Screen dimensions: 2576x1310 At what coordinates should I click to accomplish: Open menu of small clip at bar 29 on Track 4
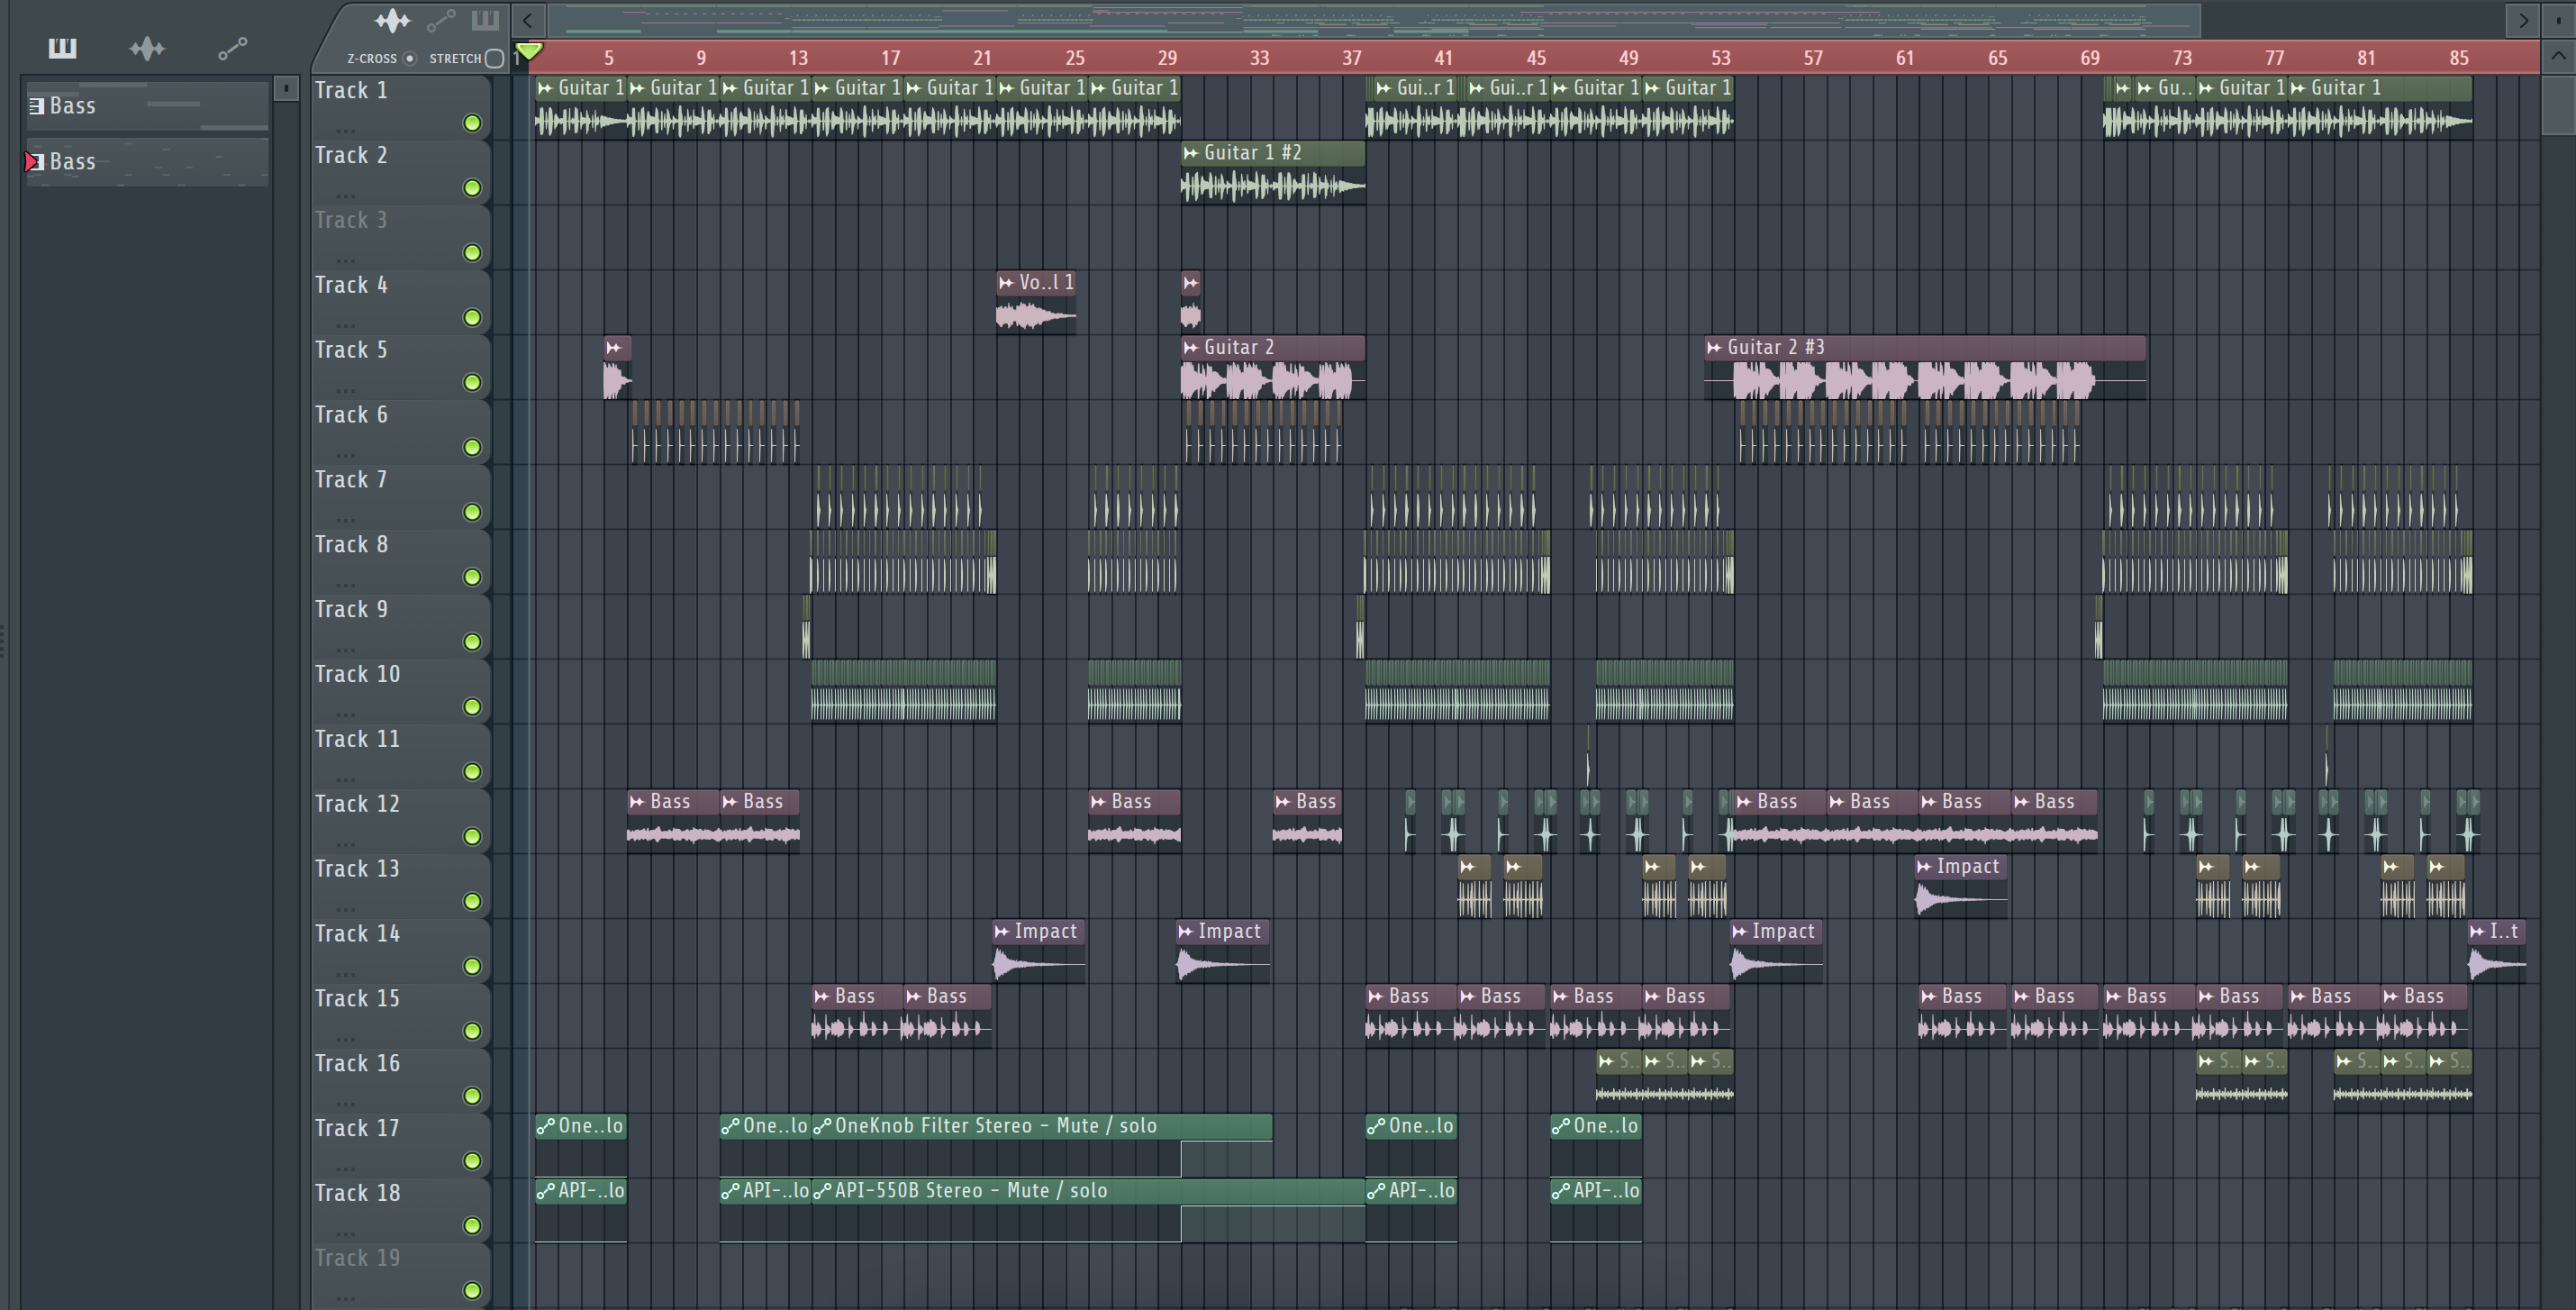coord(1190,283)
